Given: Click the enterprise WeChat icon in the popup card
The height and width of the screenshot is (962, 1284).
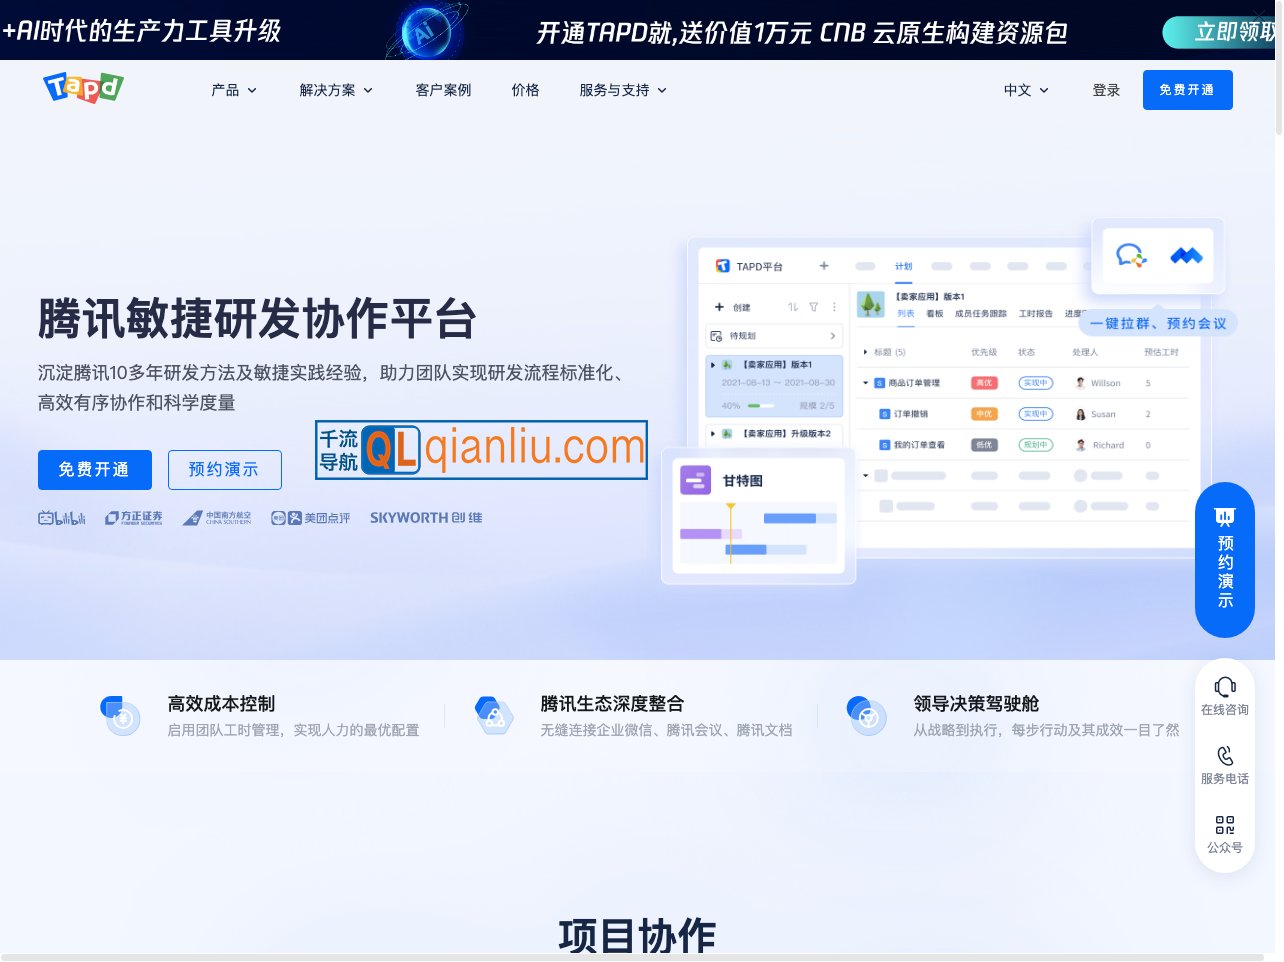Looking at the screenshot, I should pos(1130,256).
